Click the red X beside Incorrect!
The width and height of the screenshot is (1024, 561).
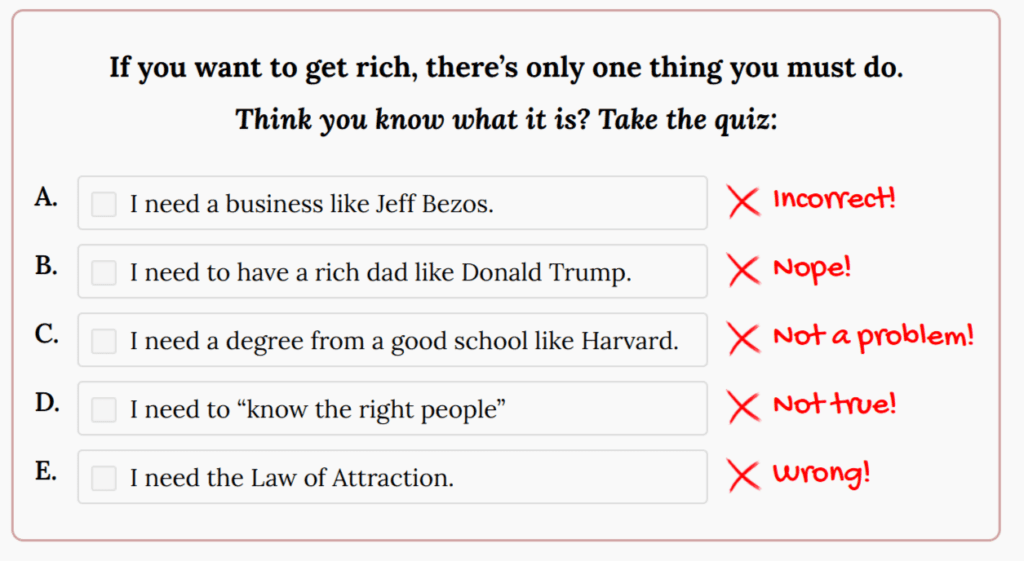tap(743, 202)
